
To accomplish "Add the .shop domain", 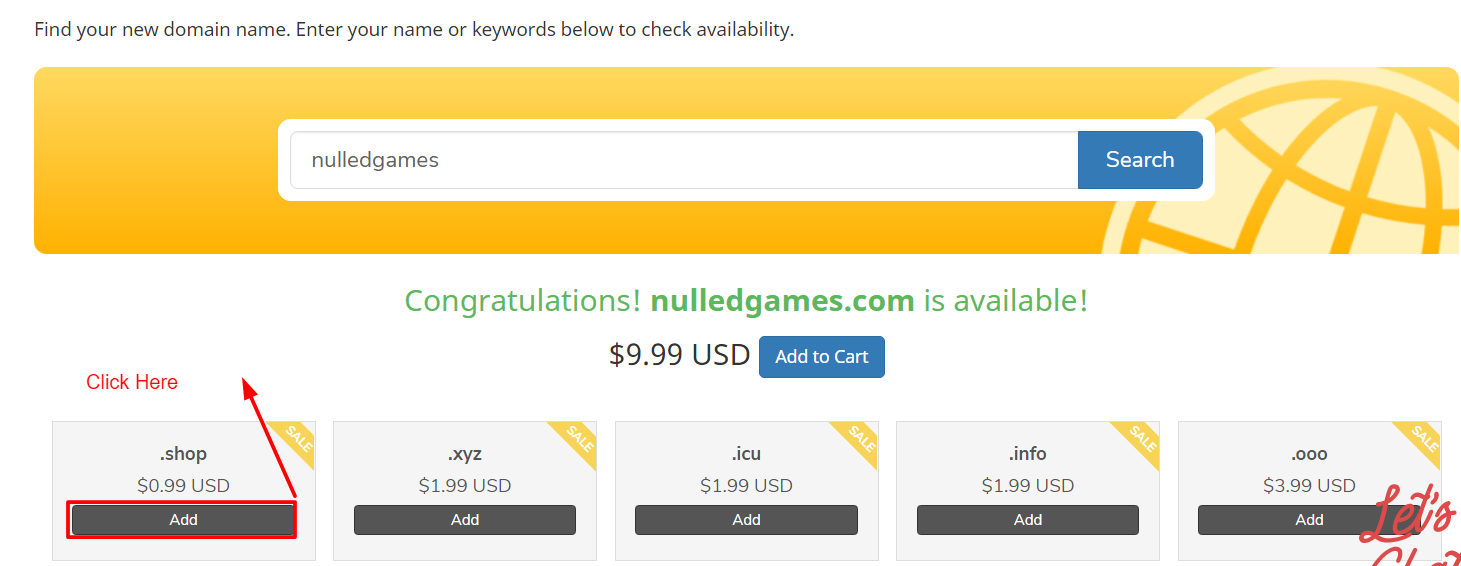I will [183, 520].
